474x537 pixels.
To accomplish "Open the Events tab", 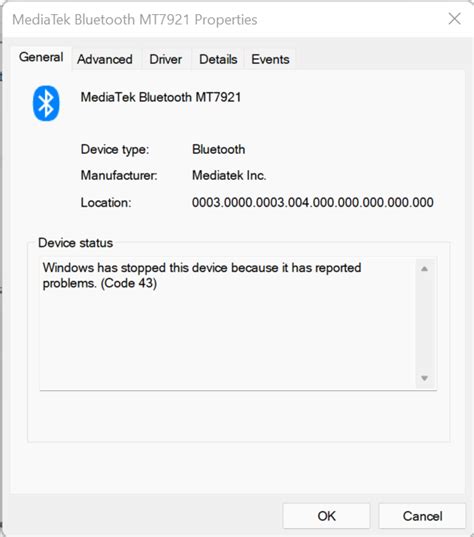I will 270,60.
